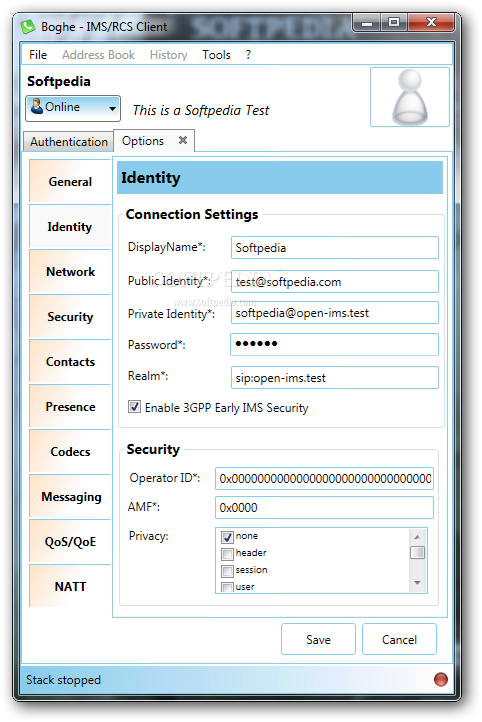This screenshot has width=482, height=722.
Task: Click the red stack status indicator
Action: coord(441,679)
